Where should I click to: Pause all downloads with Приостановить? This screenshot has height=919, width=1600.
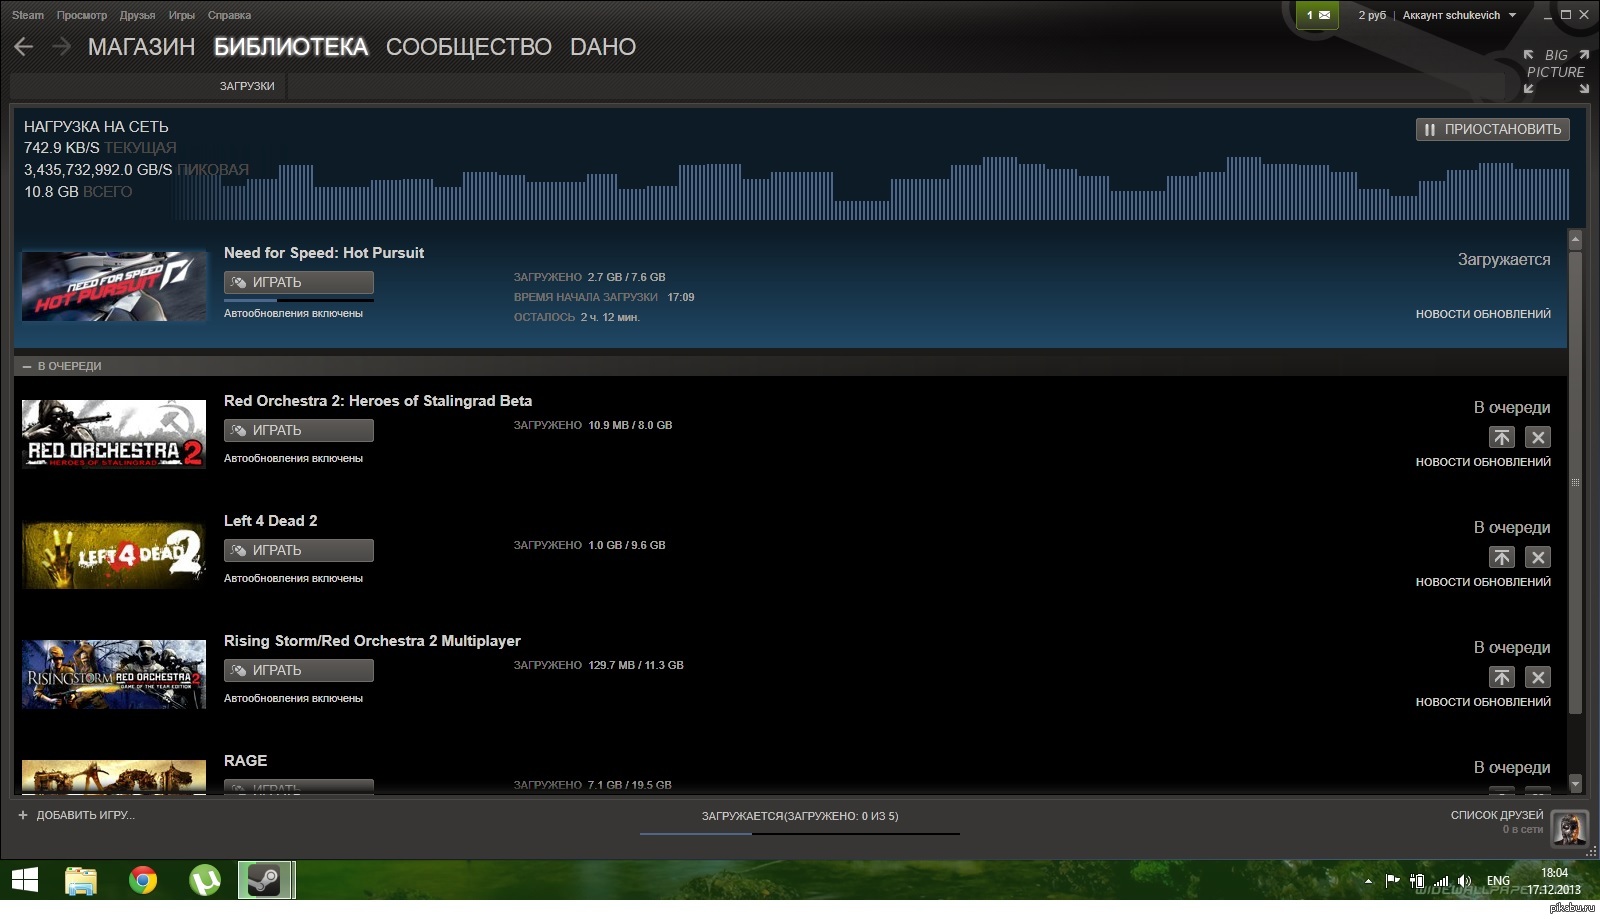pos(1492,129)
